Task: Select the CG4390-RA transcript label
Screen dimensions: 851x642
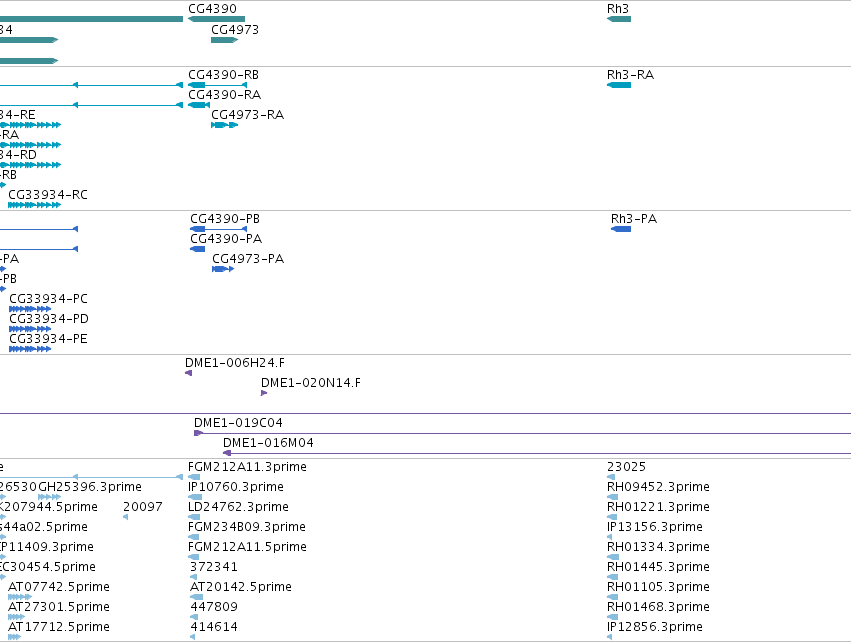Action: click(x=225, y=95)
